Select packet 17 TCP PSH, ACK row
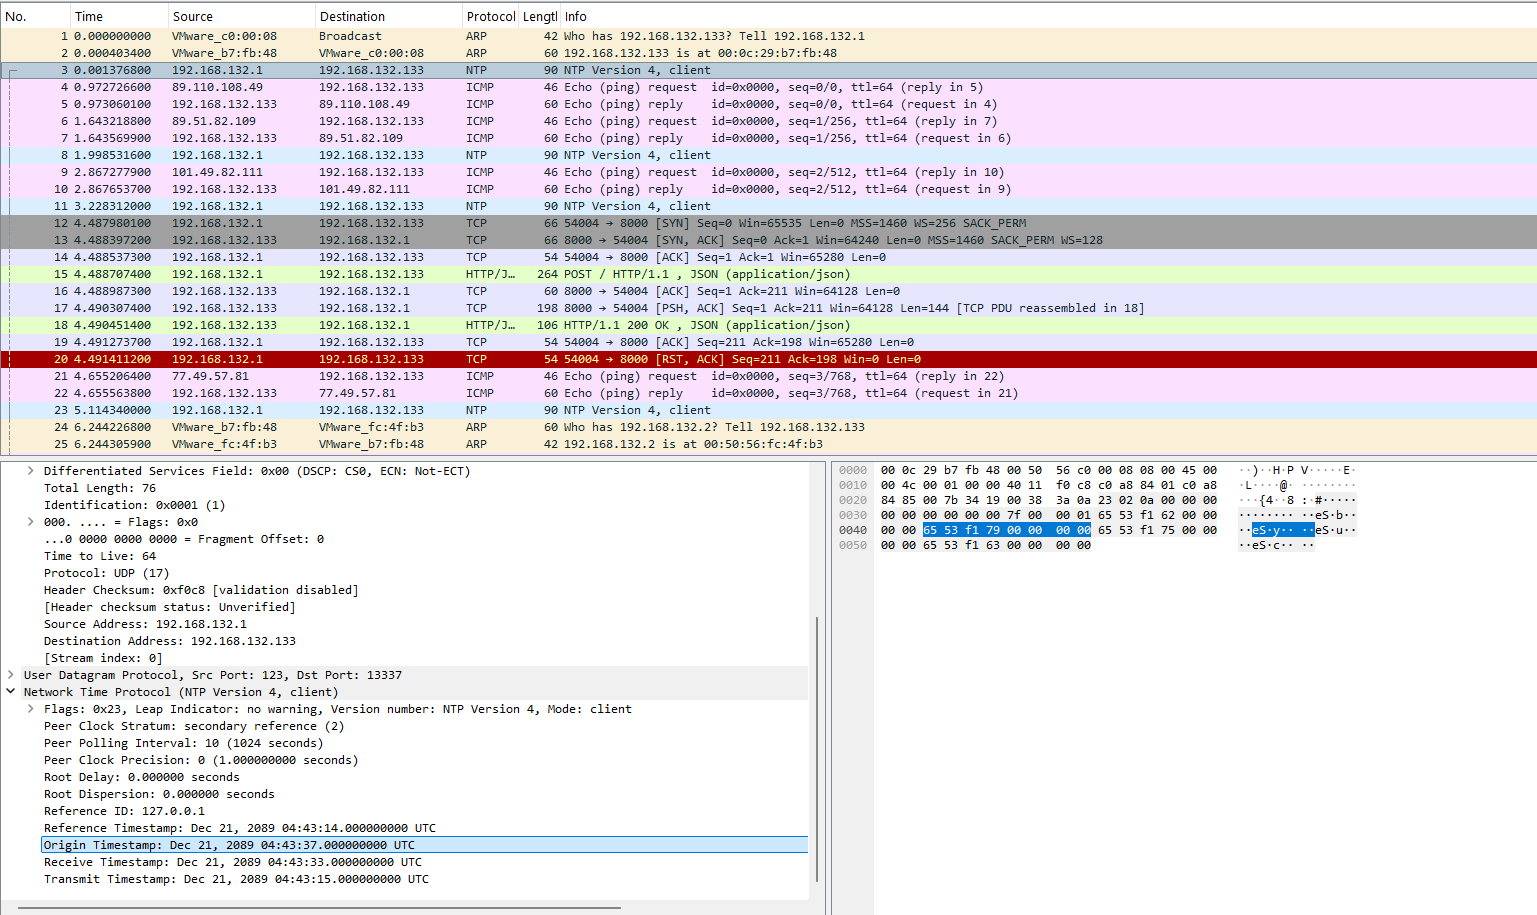 768,308
